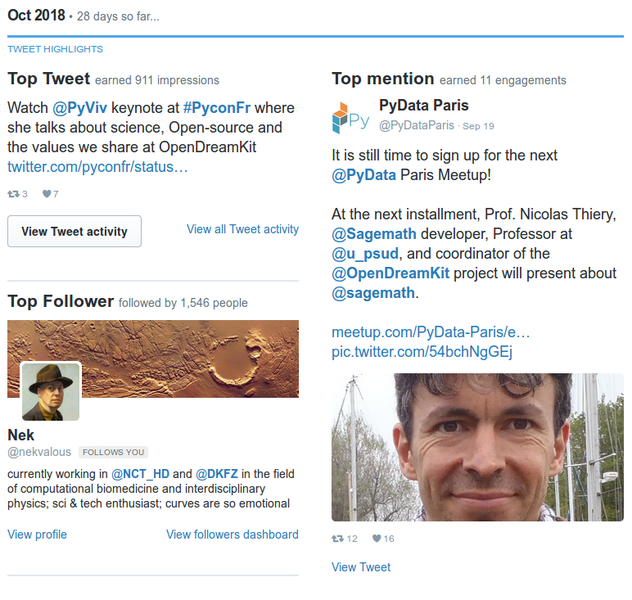Open the meetup.com/PyData-Paris event link
Viewport: 632px width, 600px height.
pyautogui.click(x=431, y=332)
